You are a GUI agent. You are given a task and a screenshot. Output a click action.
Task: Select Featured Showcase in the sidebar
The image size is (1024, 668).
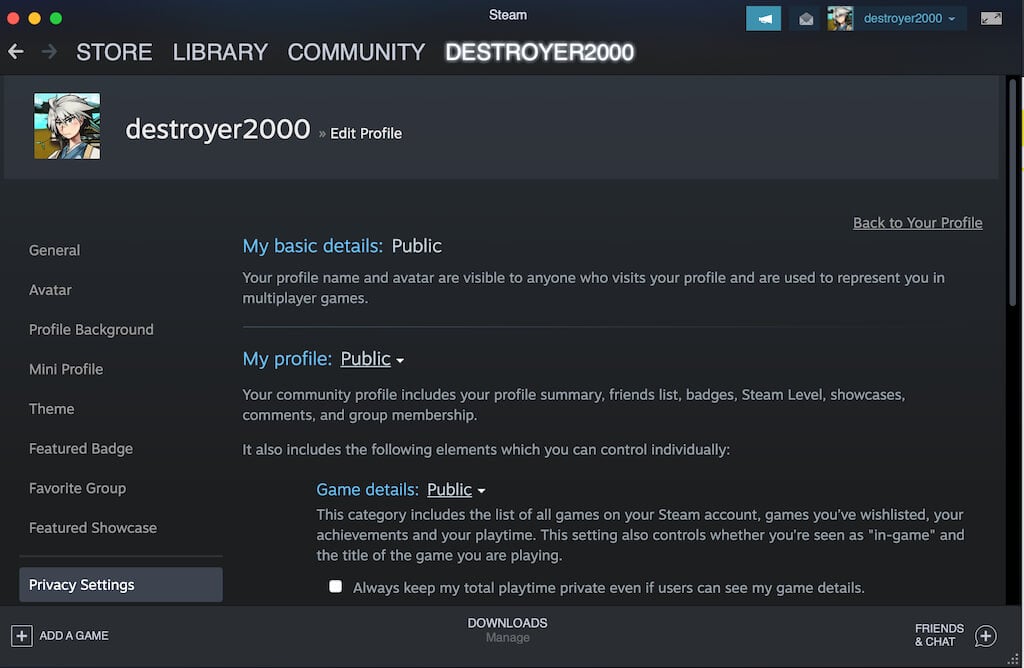pos(93,528)
